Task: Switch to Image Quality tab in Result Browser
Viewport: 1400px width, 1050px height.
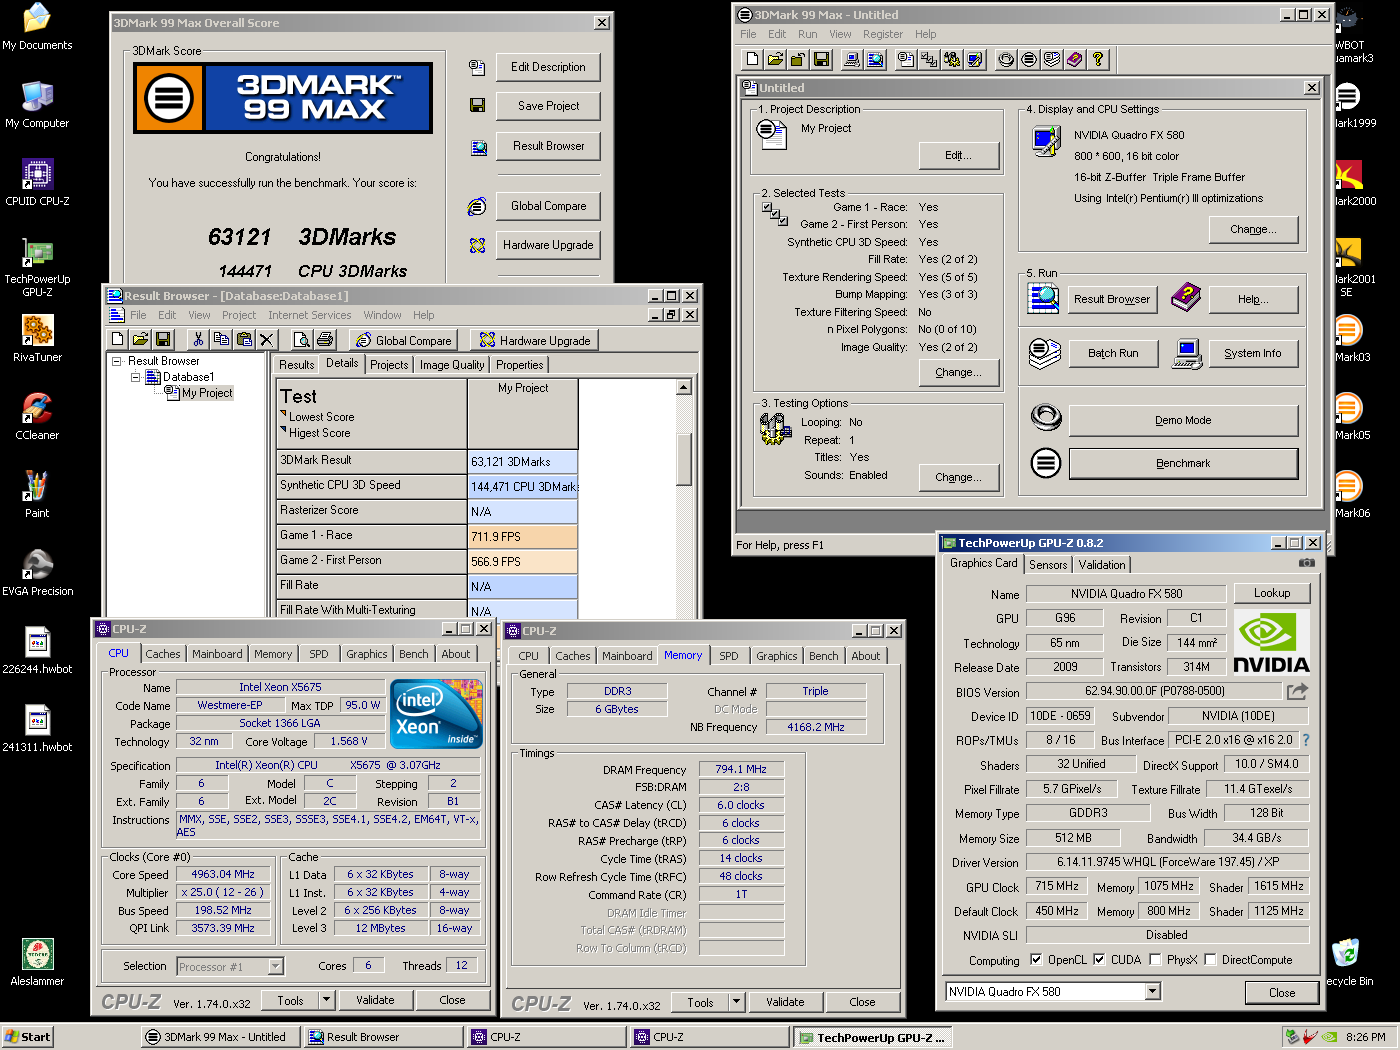Action: pos(452,365)
